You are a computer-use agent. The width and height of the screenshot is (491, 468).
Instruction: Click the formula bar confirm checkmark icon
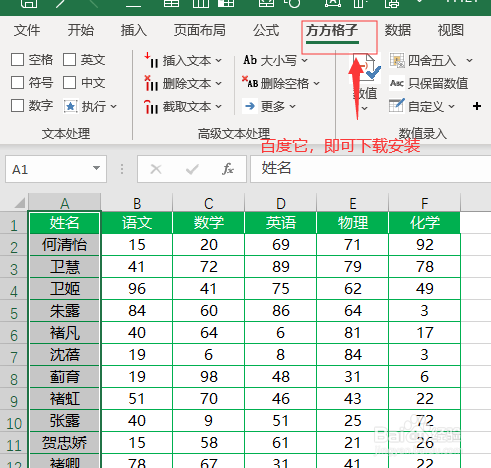click(x=192, y=169)
